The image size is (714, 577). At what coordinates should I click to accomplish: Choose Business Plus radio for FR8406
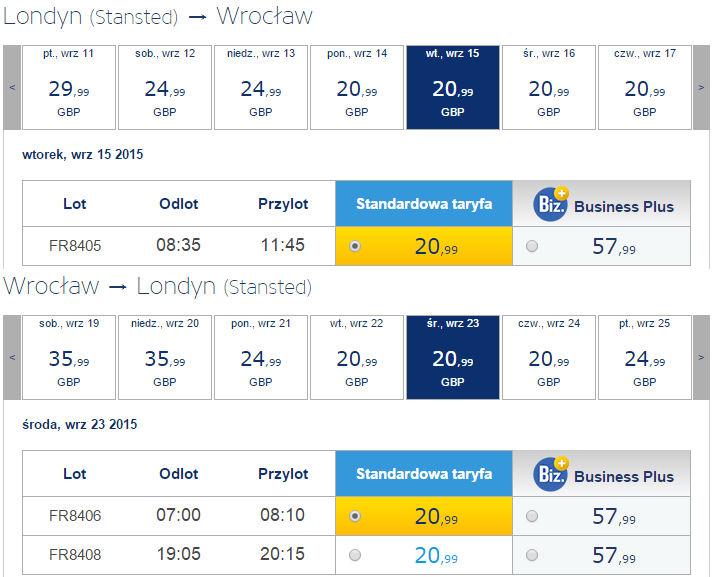tap(532, 516)
